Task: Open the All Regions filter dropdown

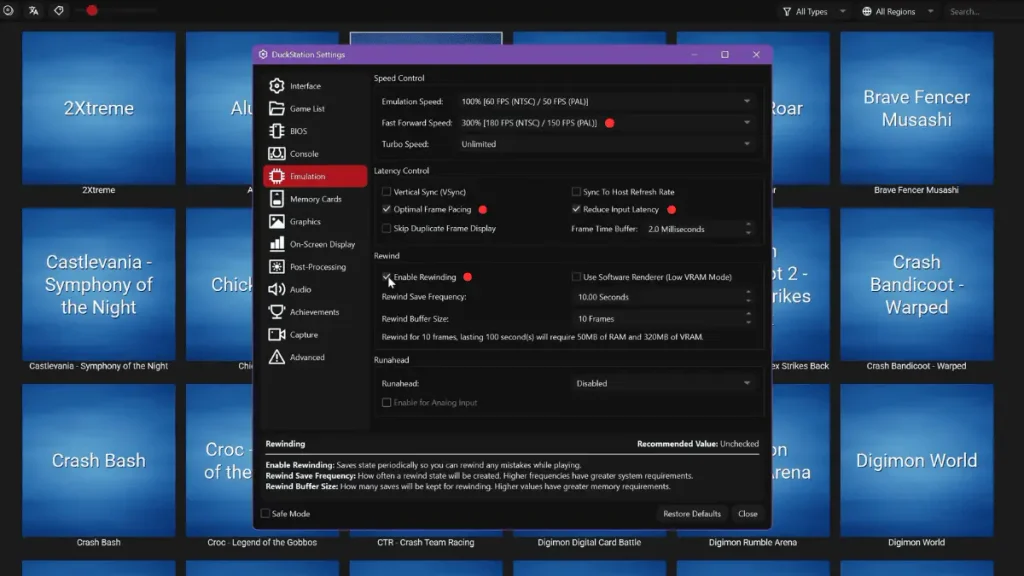Action: (897, 11)
